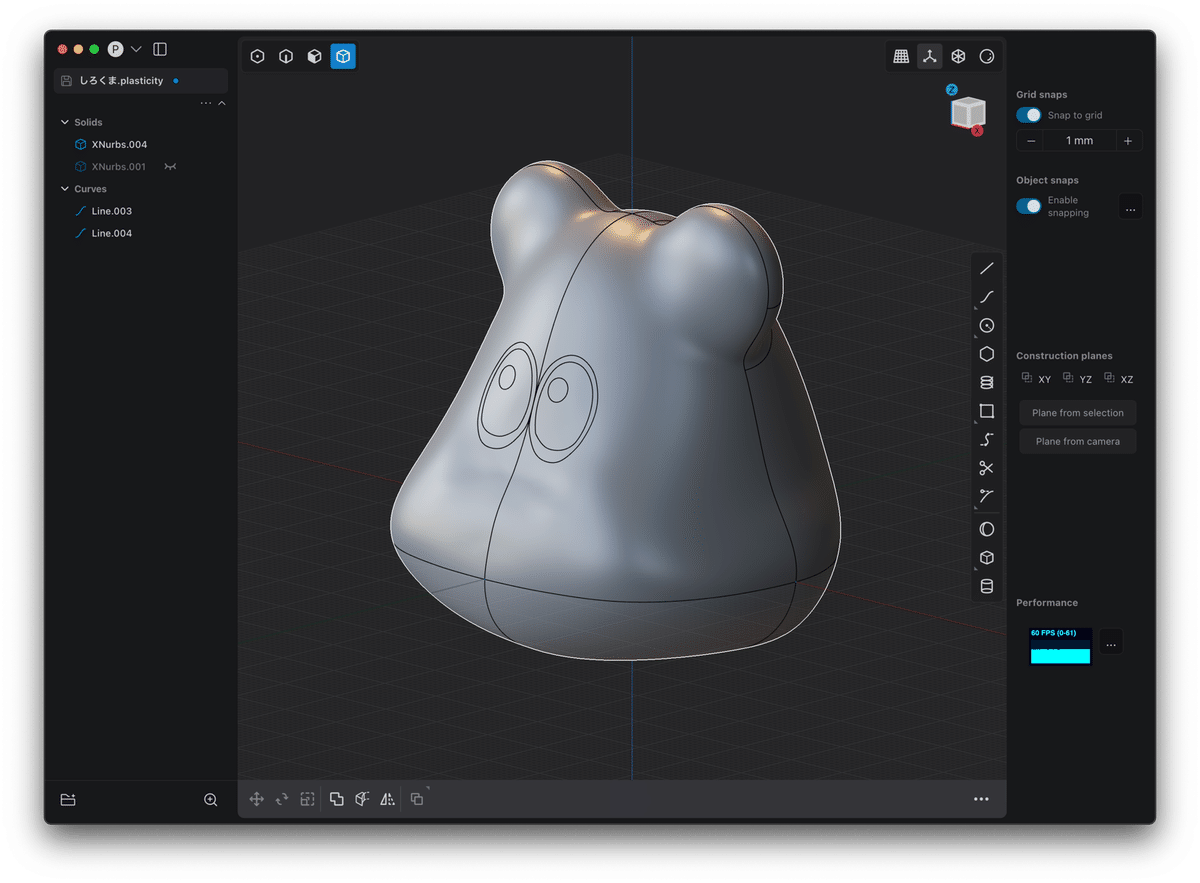The image size is (1200, 883).
Task: Toggle the orthographic/perspective view icon
Action: pyautogui.click(x=958, y=57)
